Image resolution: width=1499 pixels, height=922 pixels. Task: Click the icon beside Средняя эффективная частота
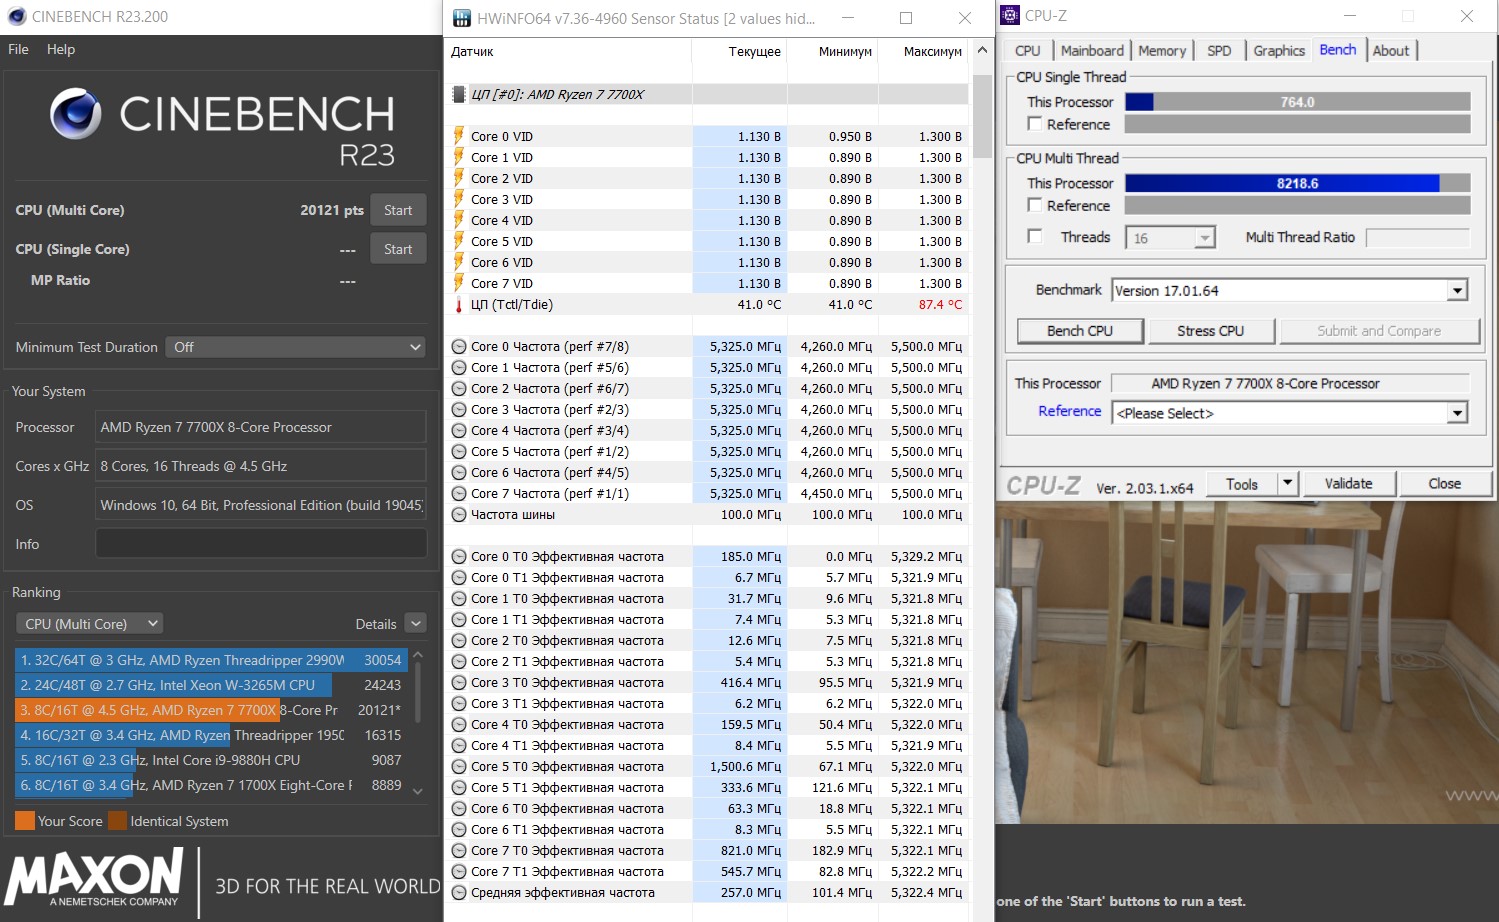pyautogui.click(x=459, y=893)
